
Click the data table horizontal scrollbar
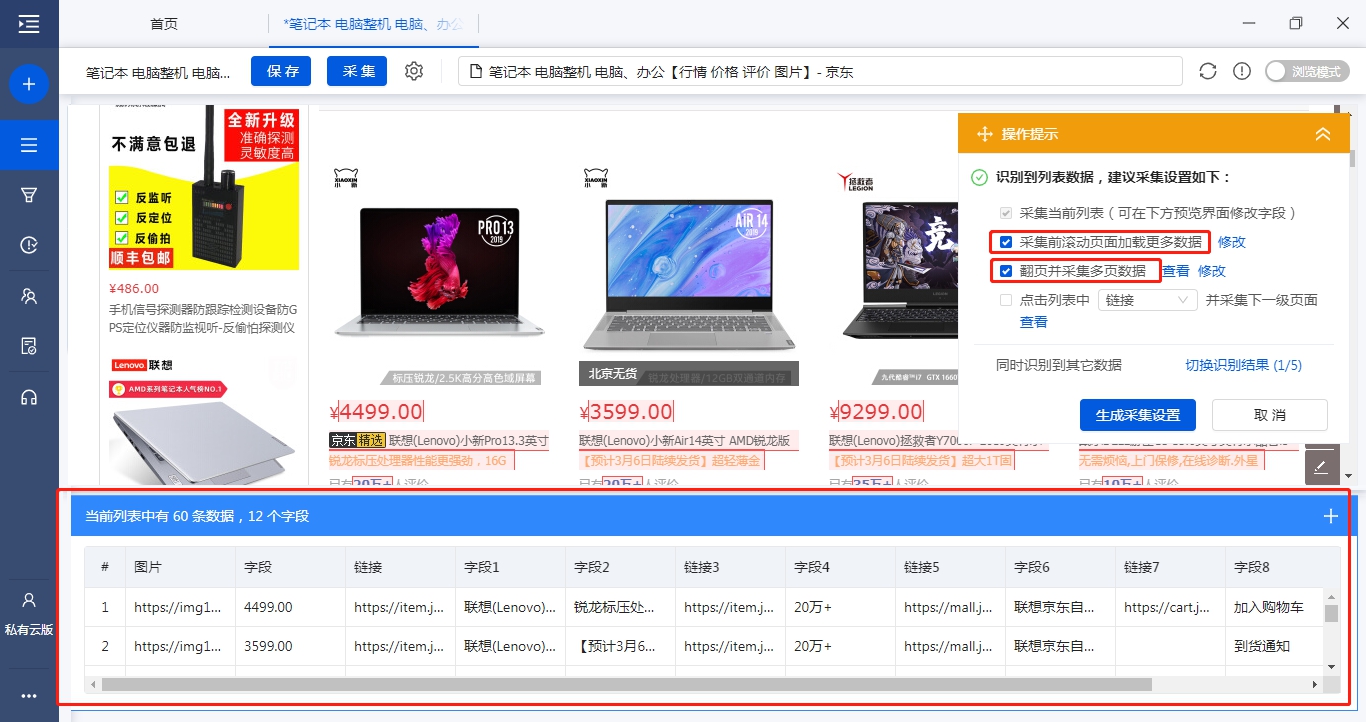pos(626,685)
